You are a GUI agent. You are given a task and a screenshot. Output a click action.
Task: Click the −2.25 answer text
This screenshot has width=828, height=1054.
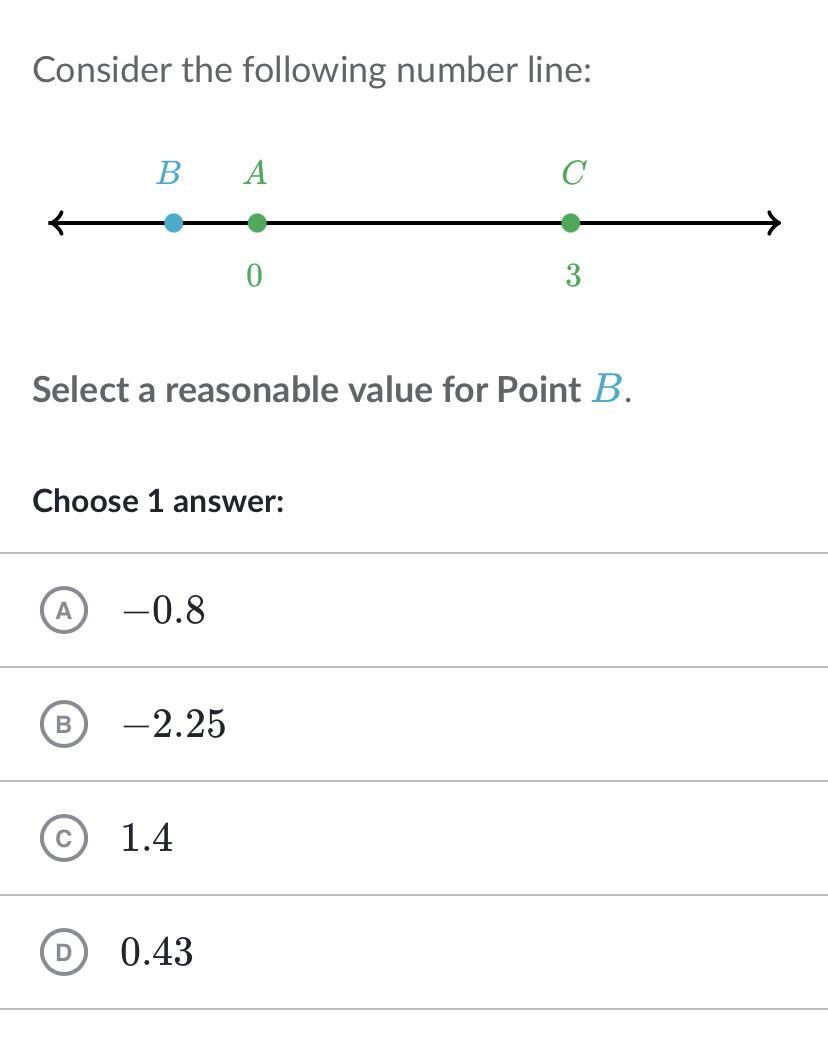(173, 724)
